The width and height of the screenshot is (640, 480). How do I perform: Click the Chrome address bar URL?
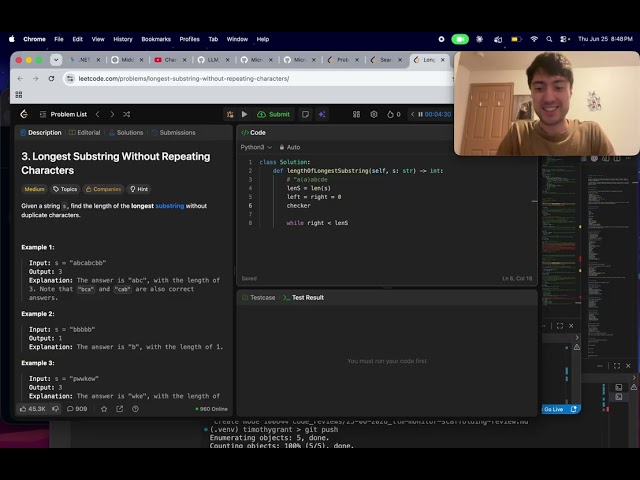(184, 78)
